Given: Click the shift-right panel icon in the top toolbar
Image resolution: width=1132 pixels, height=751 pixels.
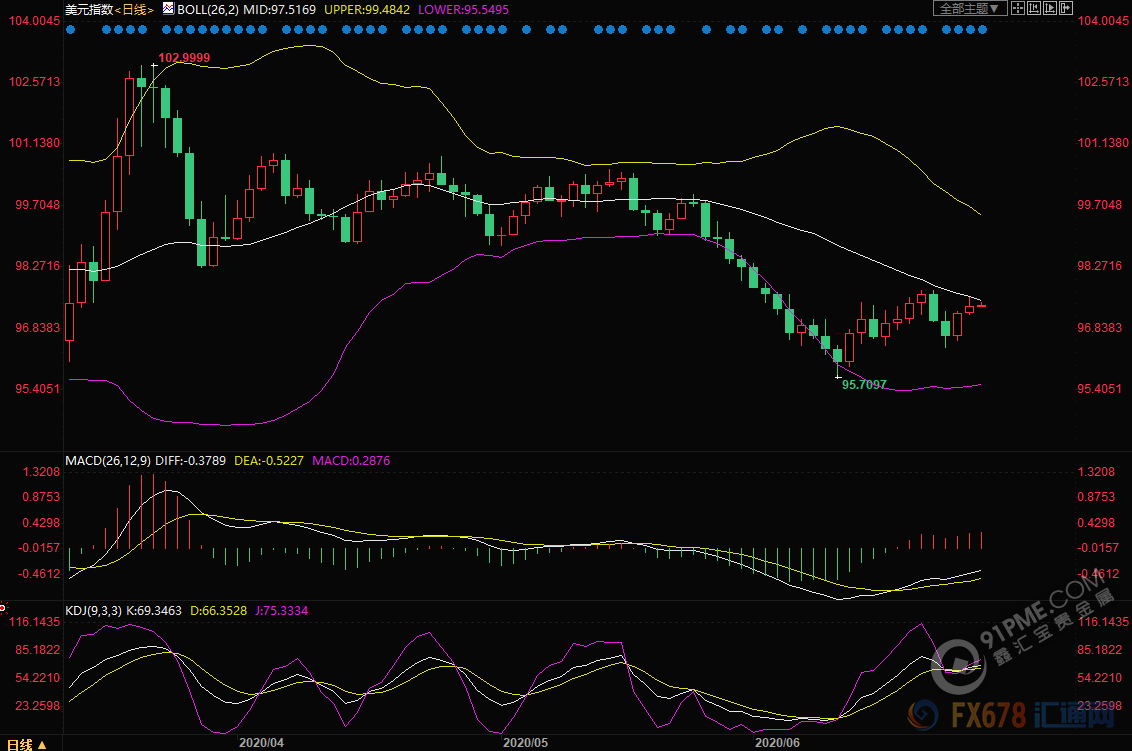Looking at the screenshot, I should [x=1066, y=8].
